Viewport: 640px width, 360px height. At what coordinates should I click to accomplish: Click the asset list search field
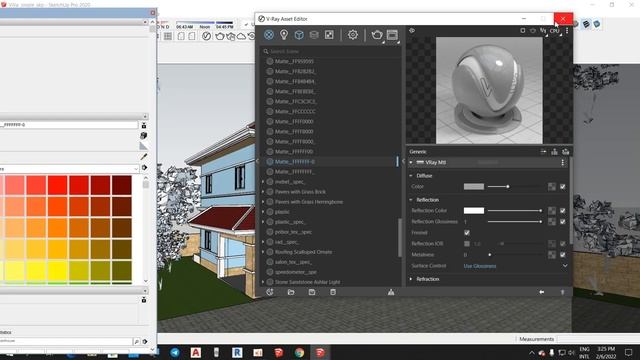click(331, 51)
